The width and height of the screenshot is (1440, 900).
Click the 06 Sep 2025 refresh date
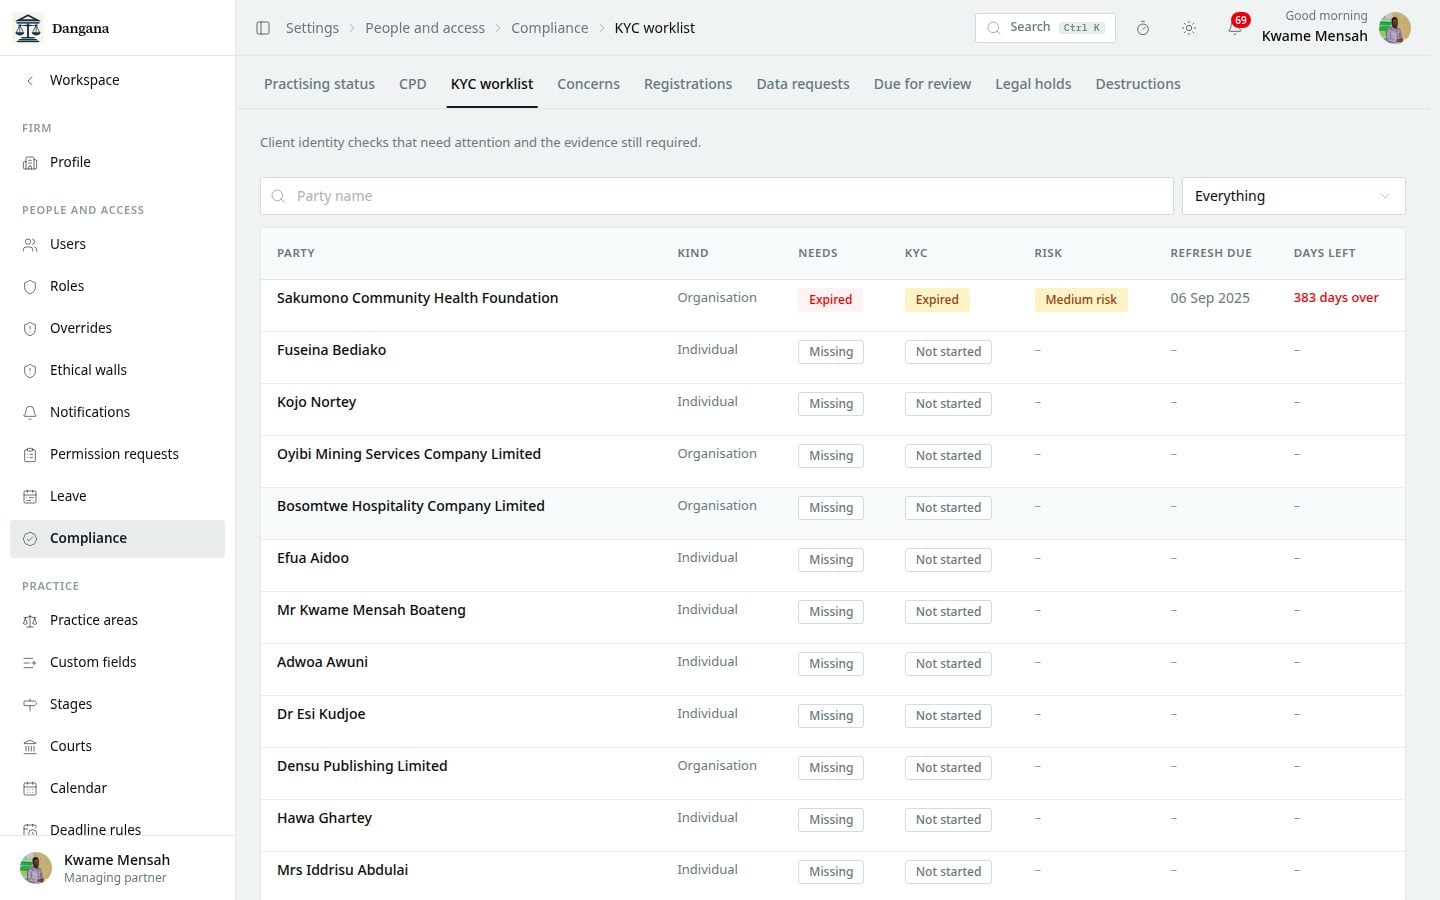point(1210,298)
